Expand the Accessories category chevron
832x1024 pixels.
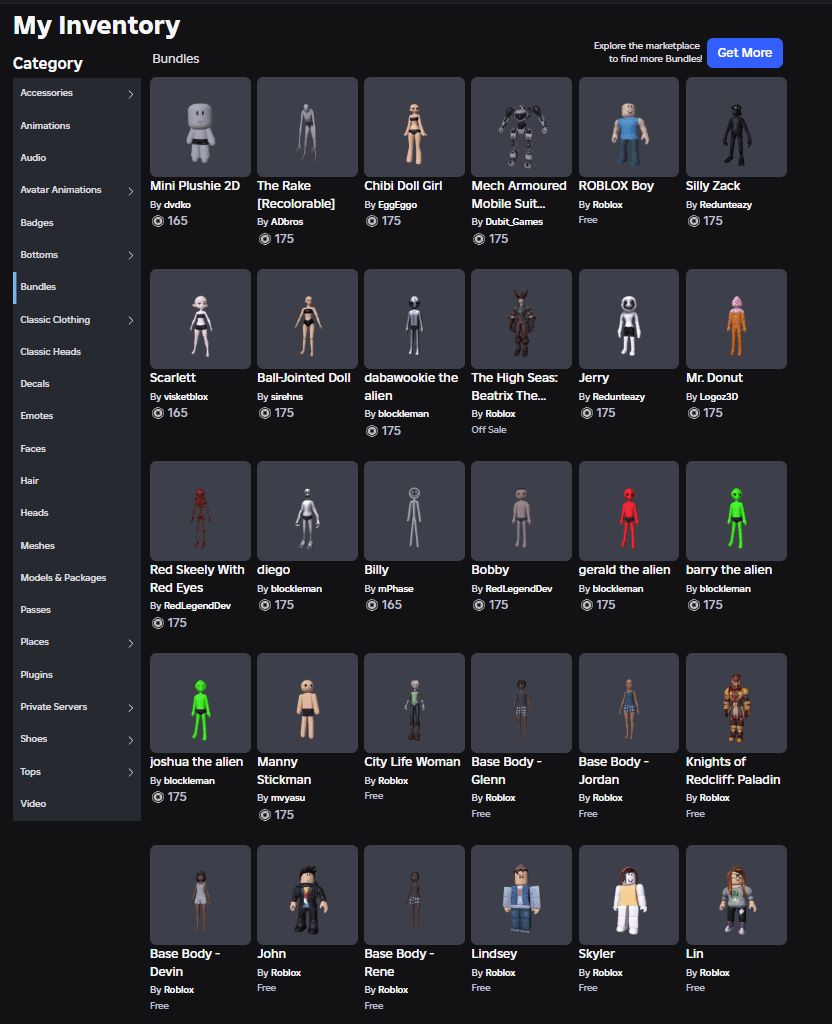click(x=131, y=95)
